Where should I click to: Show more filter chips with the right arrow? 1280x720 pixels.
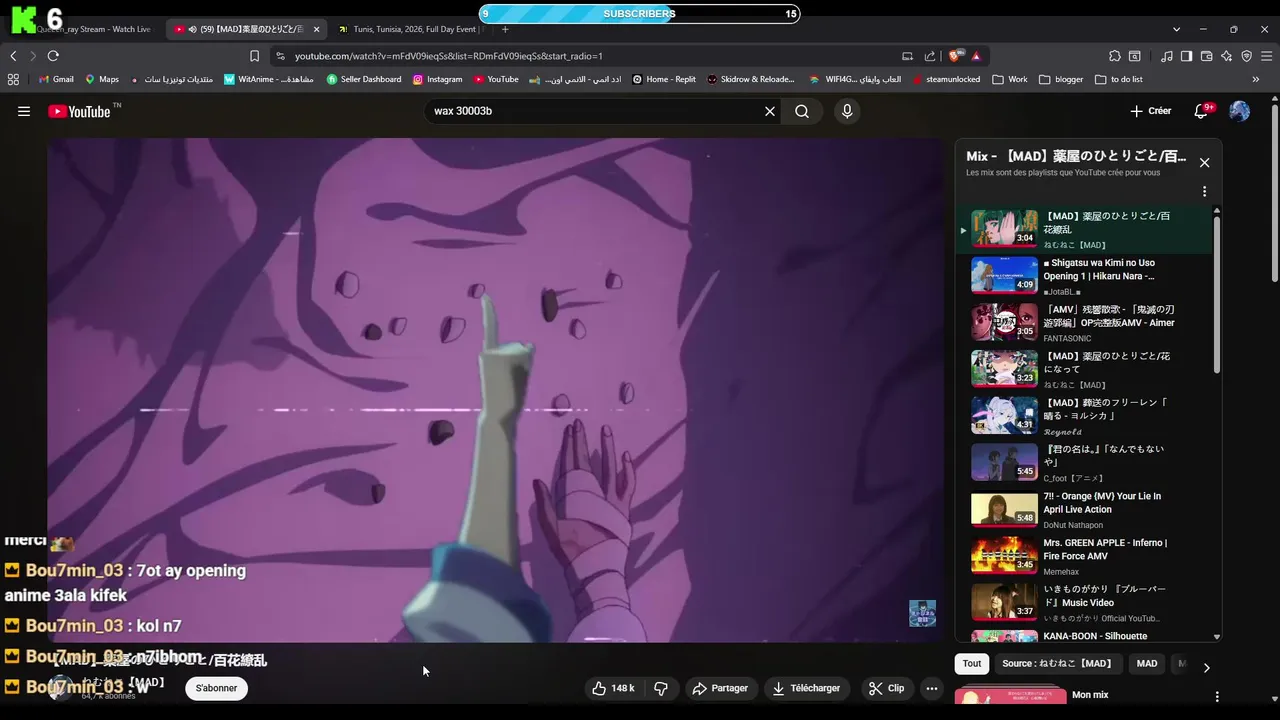[x=1206, y=667]
